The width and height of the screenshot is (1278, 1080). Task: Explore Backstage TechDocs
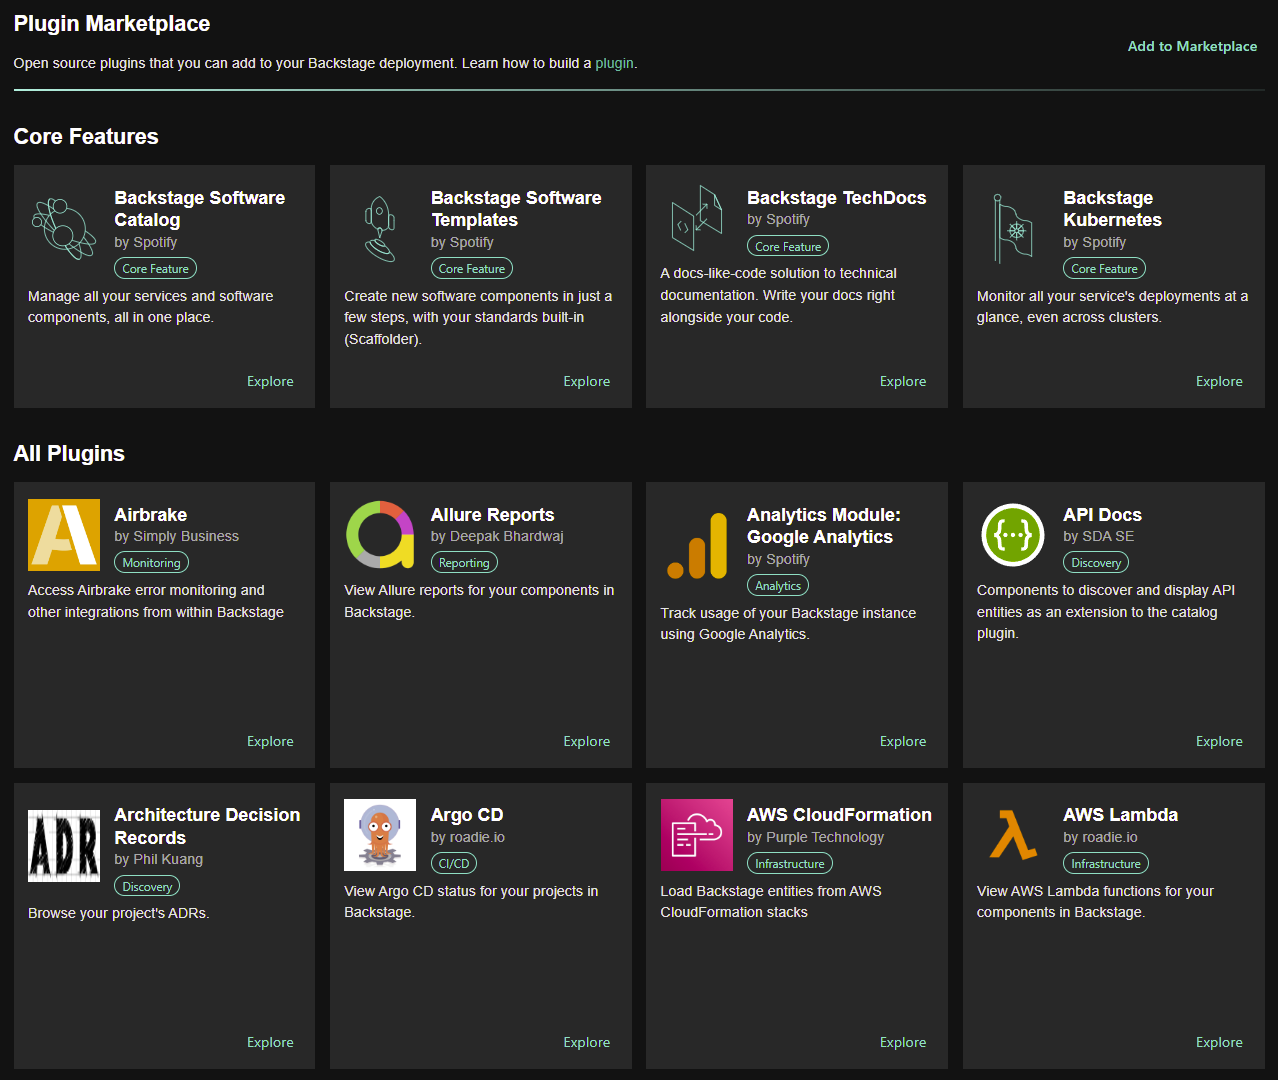(903, 381)
